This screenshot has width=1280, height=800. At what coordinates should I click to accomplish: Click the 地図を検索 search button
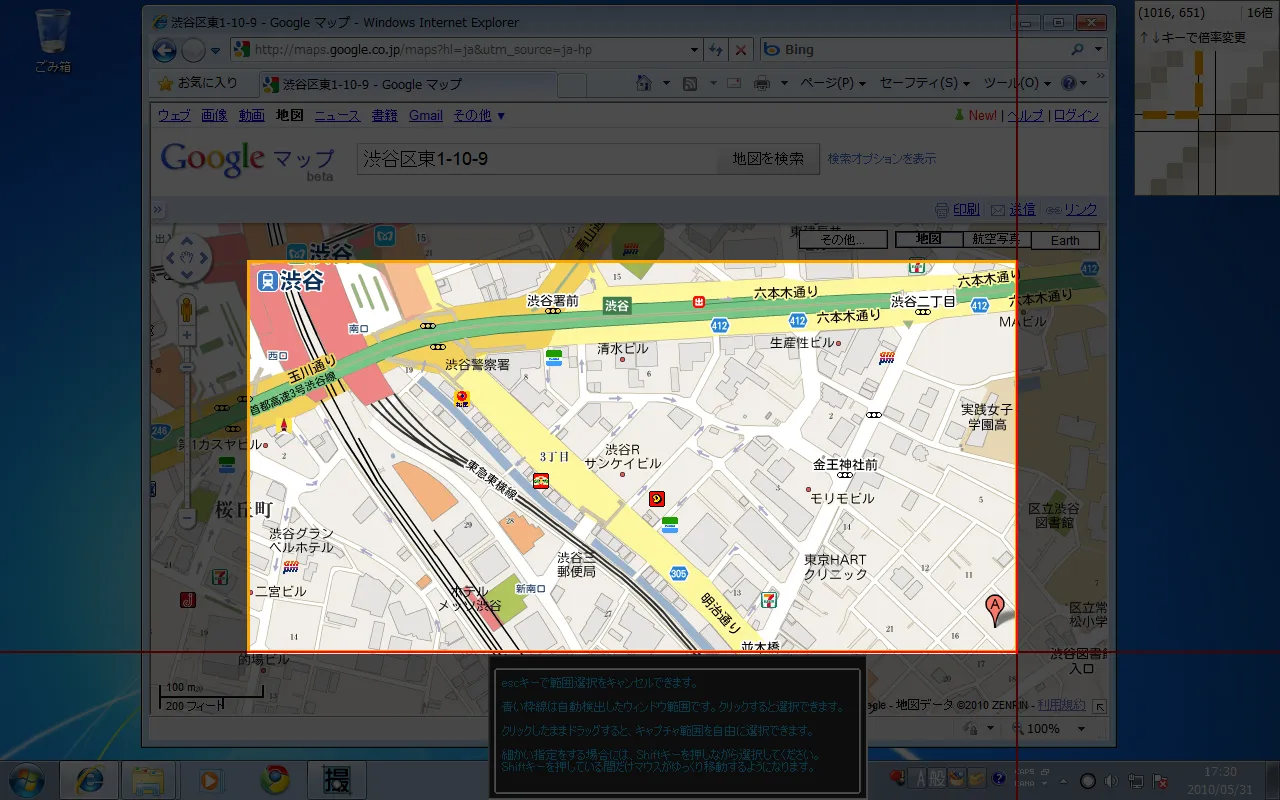click(768, 158)
